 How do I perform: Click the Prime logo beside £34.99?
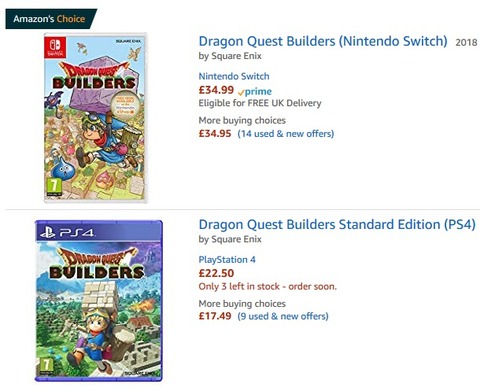pyautogui.click(x=255, y=91)
